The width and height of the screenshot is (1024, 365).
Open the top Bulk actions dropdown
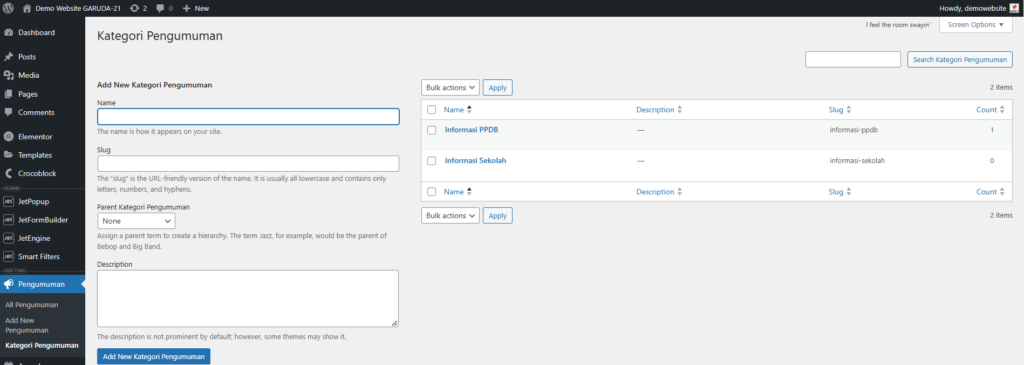pyautogui.click(x=450, y=87)
